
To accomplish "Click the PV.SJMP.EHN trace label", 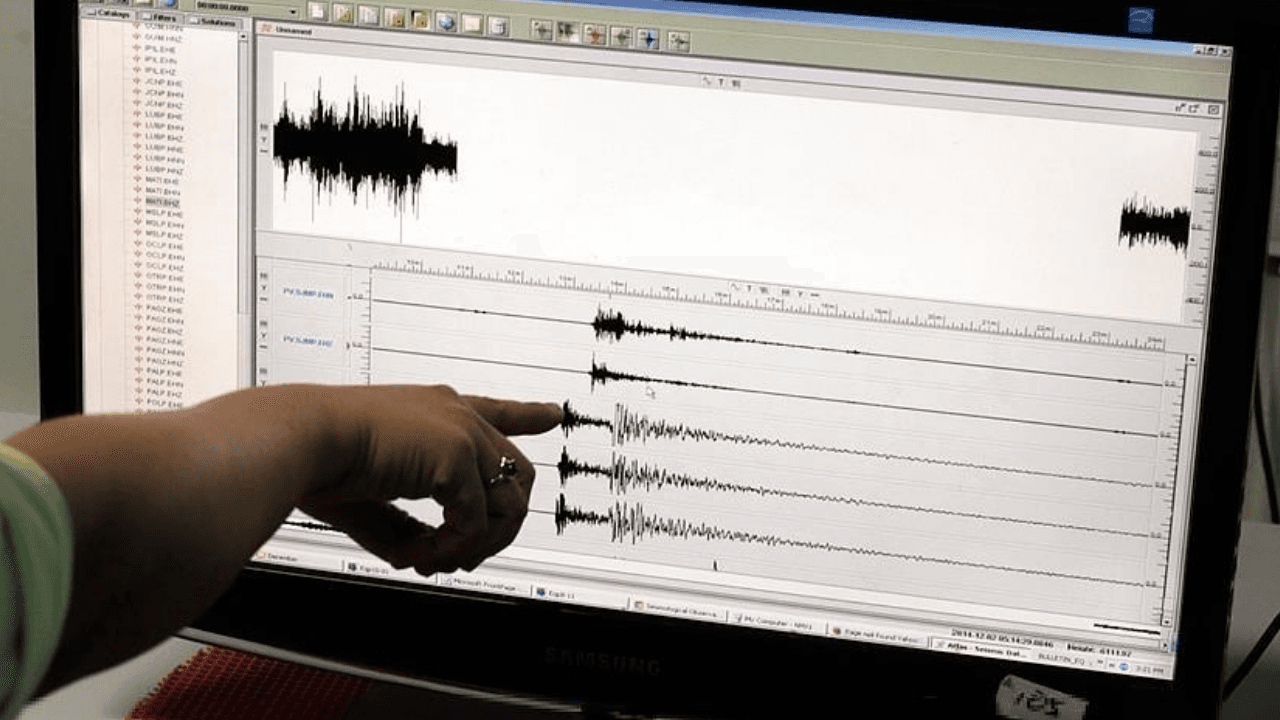I will pyautogui.click(x=308, y=294).
